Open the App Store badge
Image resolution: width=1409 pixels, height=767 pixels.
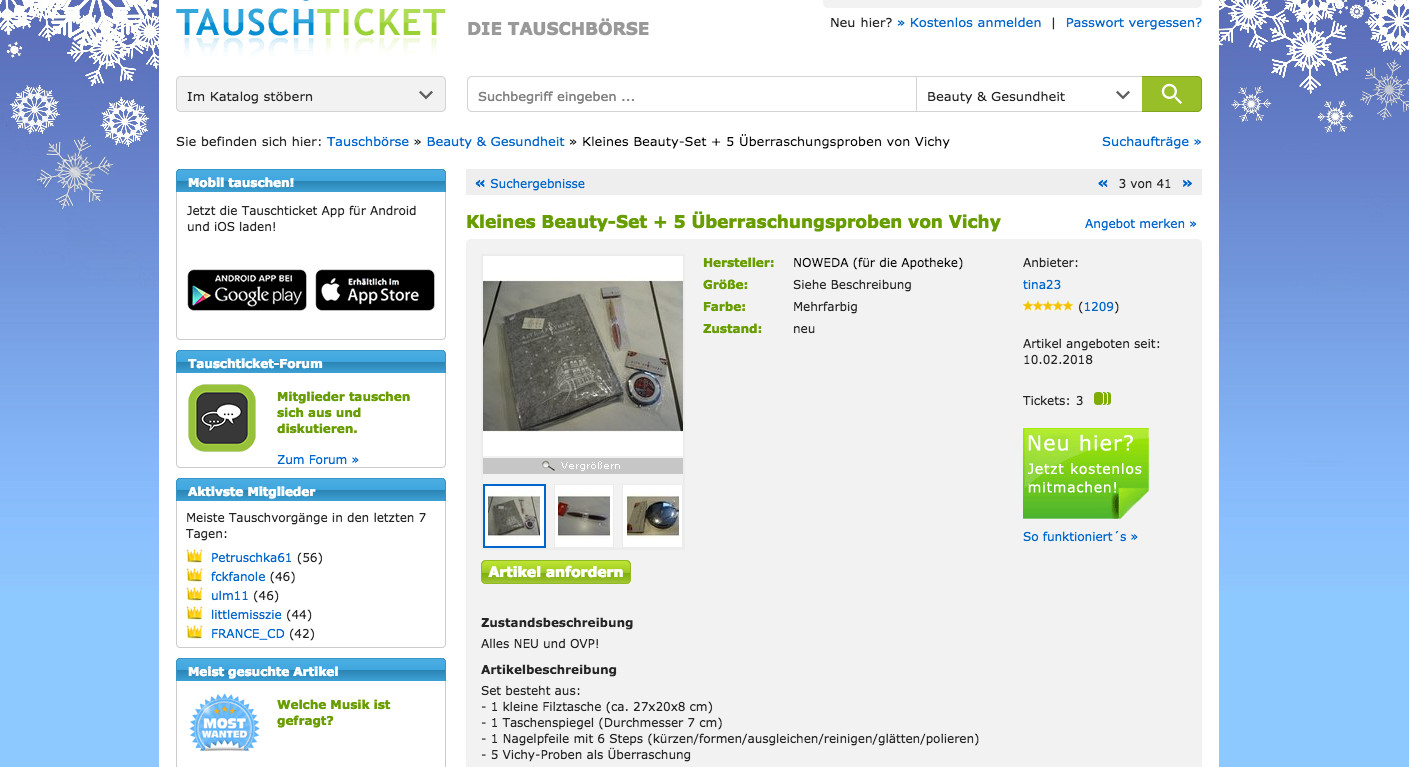pyautogui.click(x=375, y=290)
